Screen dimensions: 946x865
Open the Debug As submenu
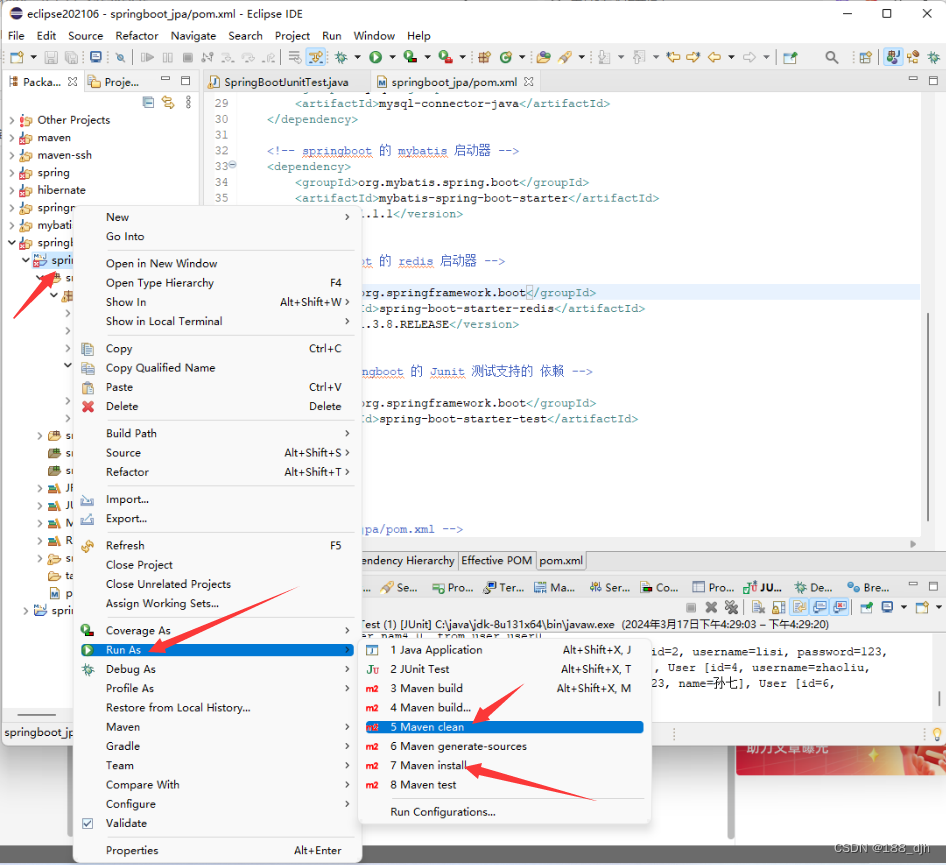217,669
